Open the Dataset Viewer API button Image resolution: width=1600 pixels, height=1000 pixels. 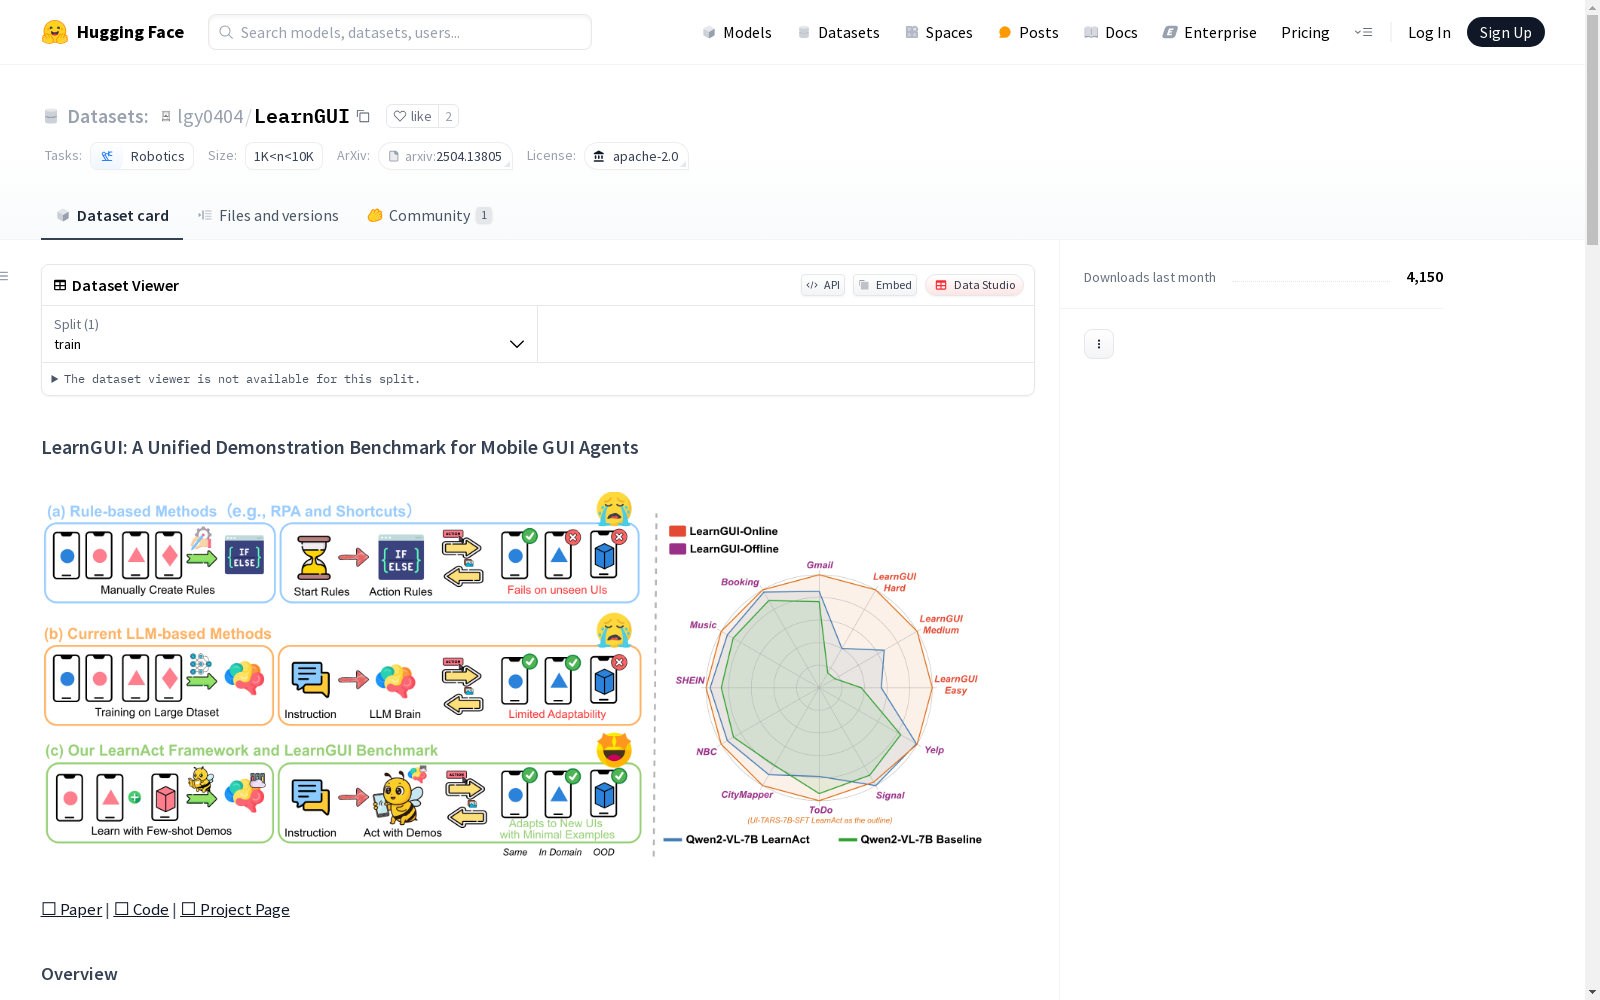point(823,285)
